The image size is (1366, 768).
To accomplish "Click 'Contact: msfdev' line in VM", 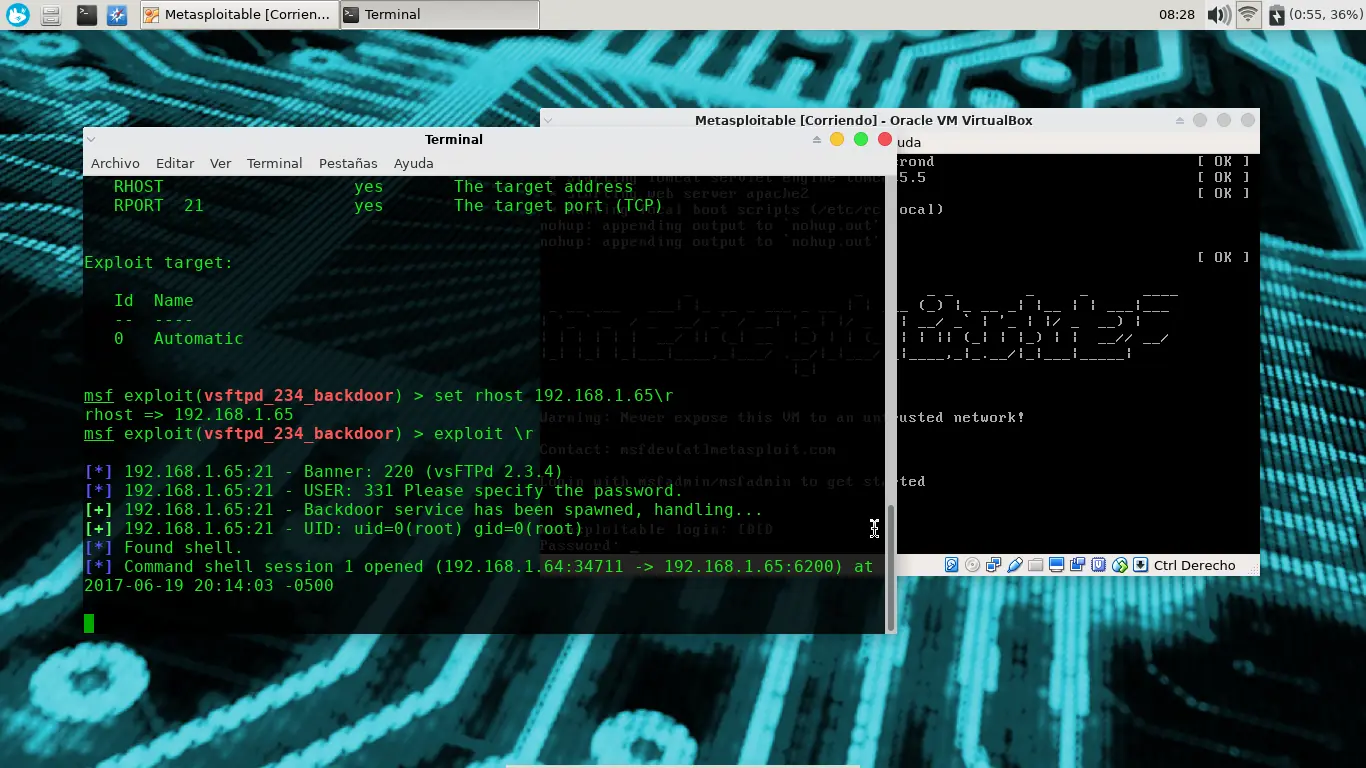I will 688,449.
